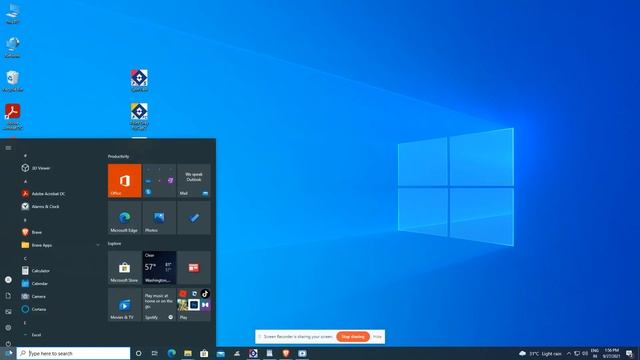Open the weather widget in taskbar
Viewport: 640px width, 360px height.
point(540,353)
